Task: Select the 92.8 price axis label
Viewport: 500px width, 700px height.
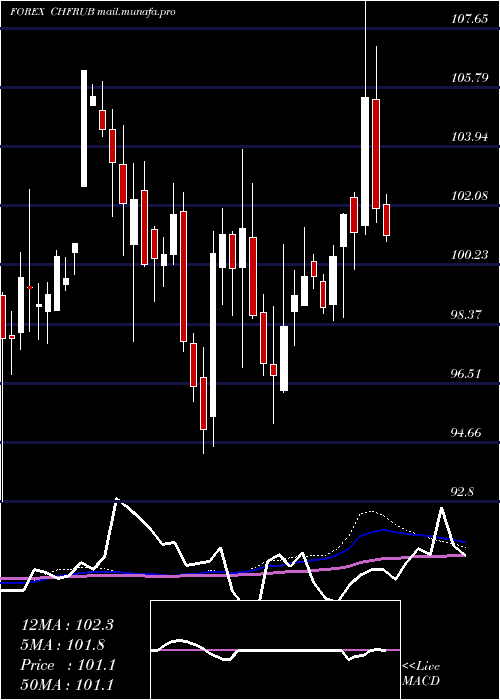Action: tap(462, 492)
